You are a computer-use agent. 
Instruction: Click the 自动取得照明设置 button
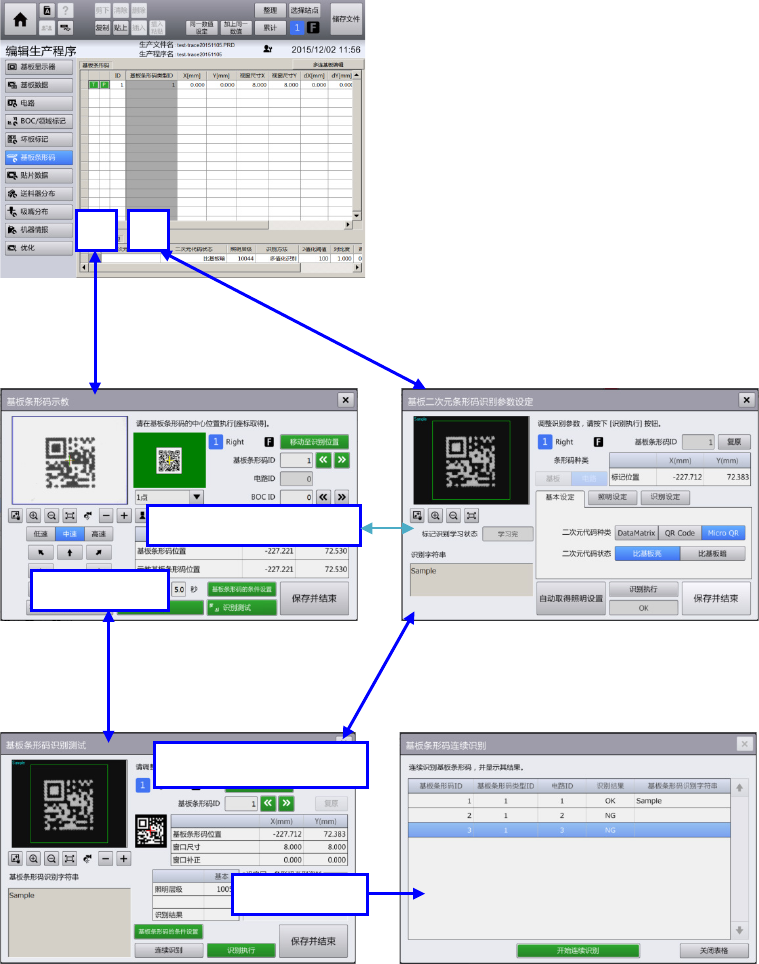click(571, 598)
